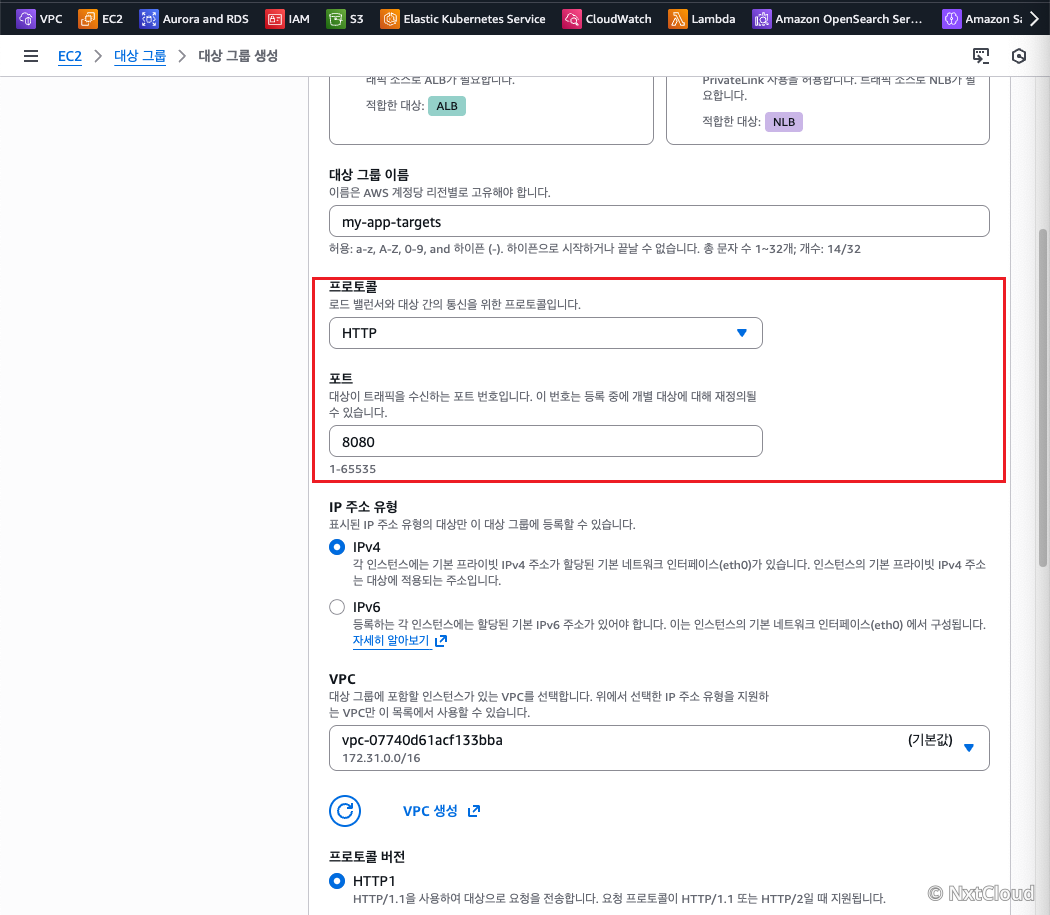Open Lambda from the favorites bar

(713, 19)
